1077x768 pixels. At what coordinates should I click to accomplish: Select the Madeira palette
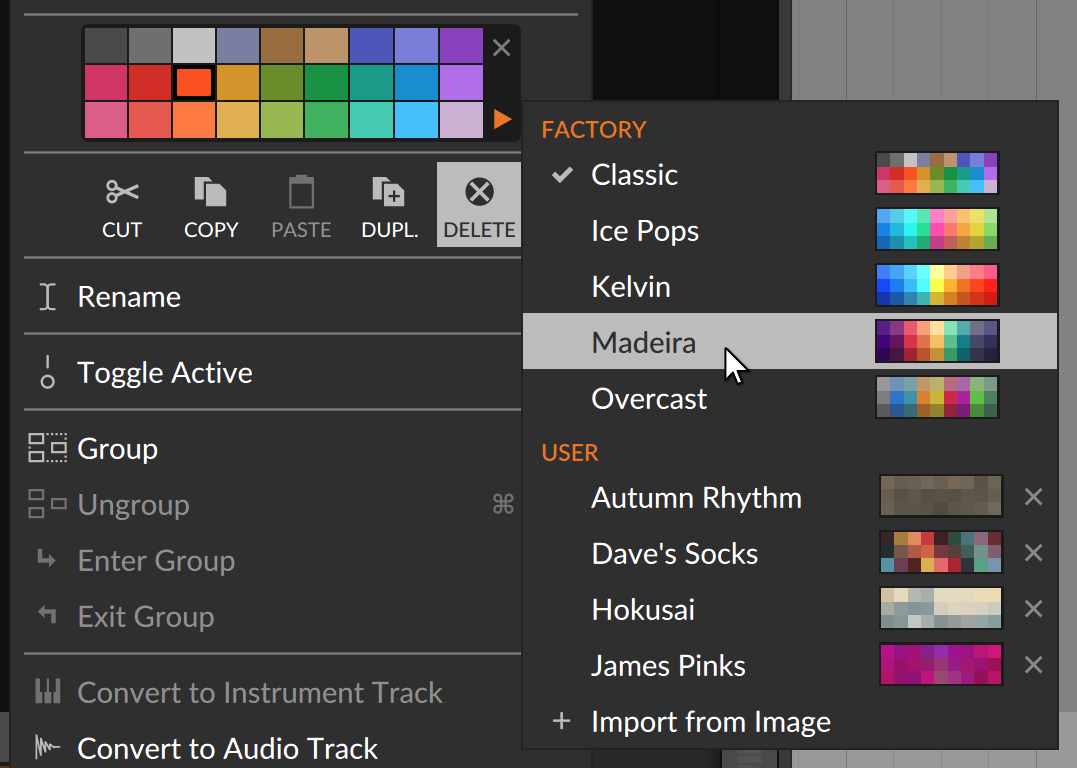[644, 342]
